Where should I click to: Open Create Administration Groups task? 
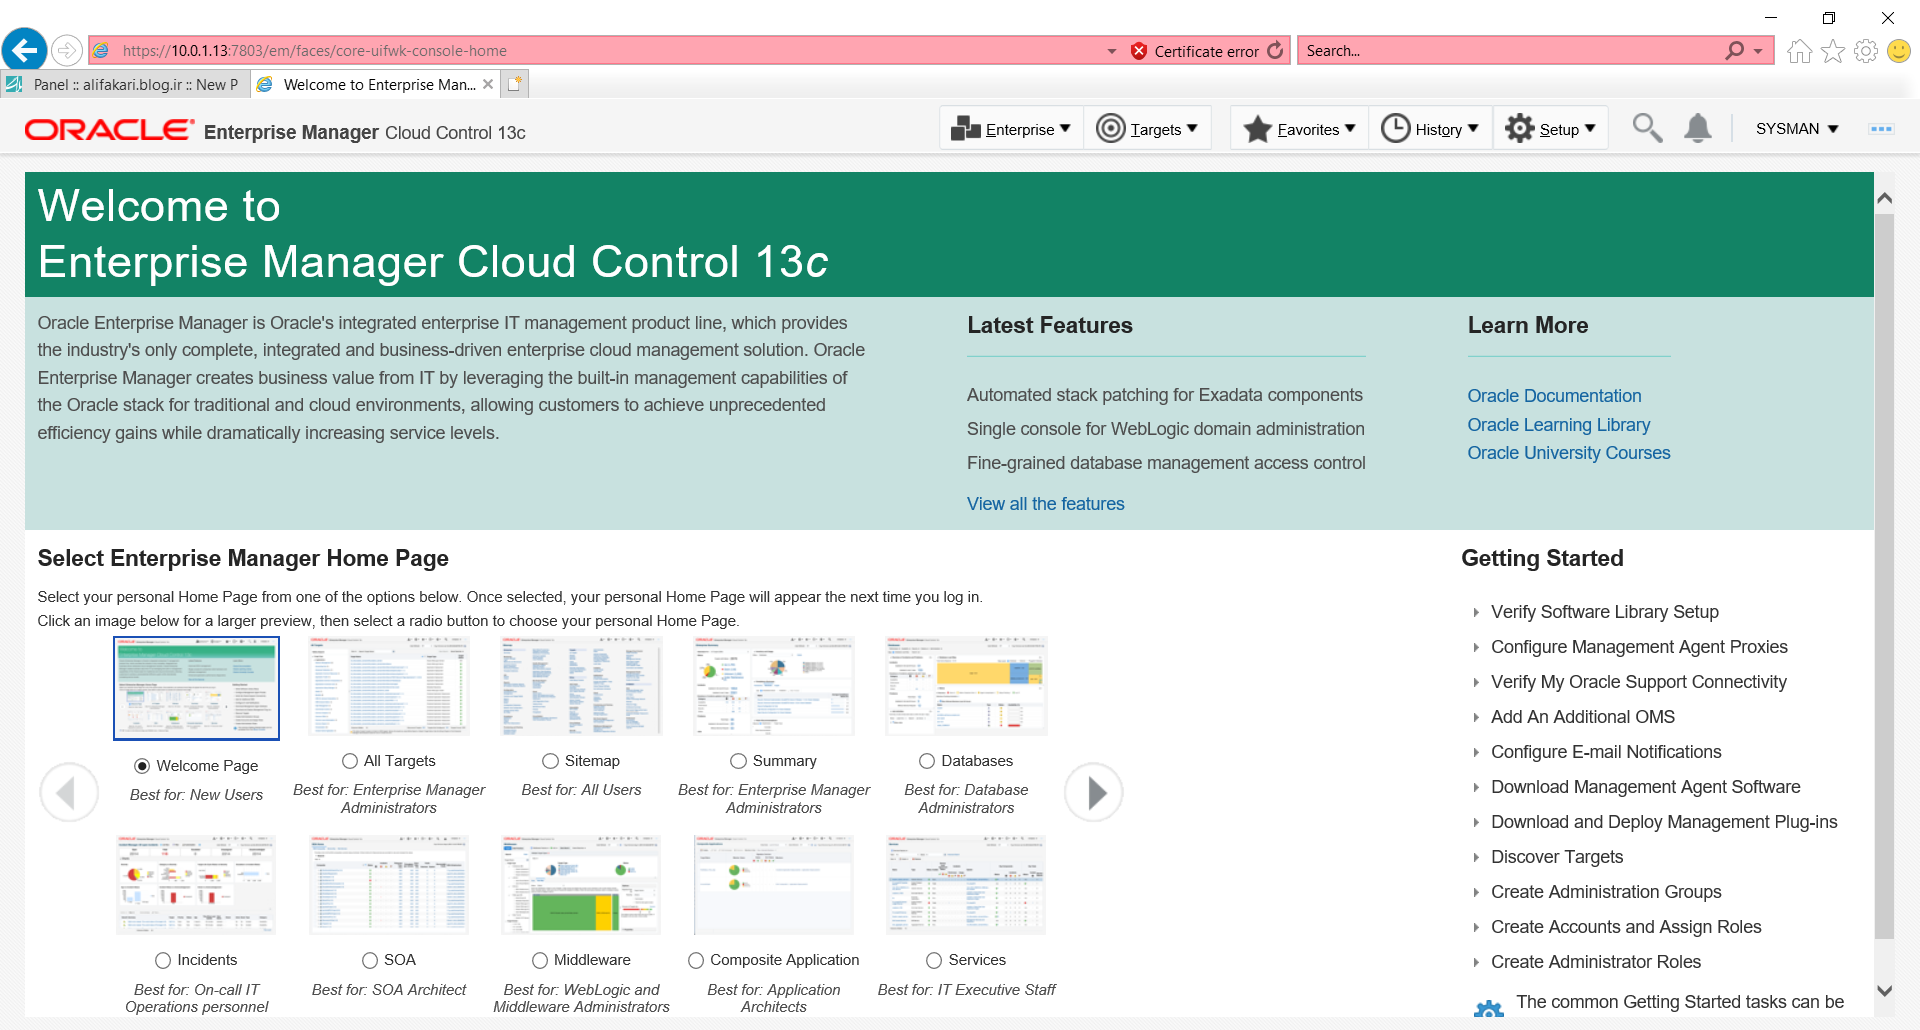[x=1606, y=892]
